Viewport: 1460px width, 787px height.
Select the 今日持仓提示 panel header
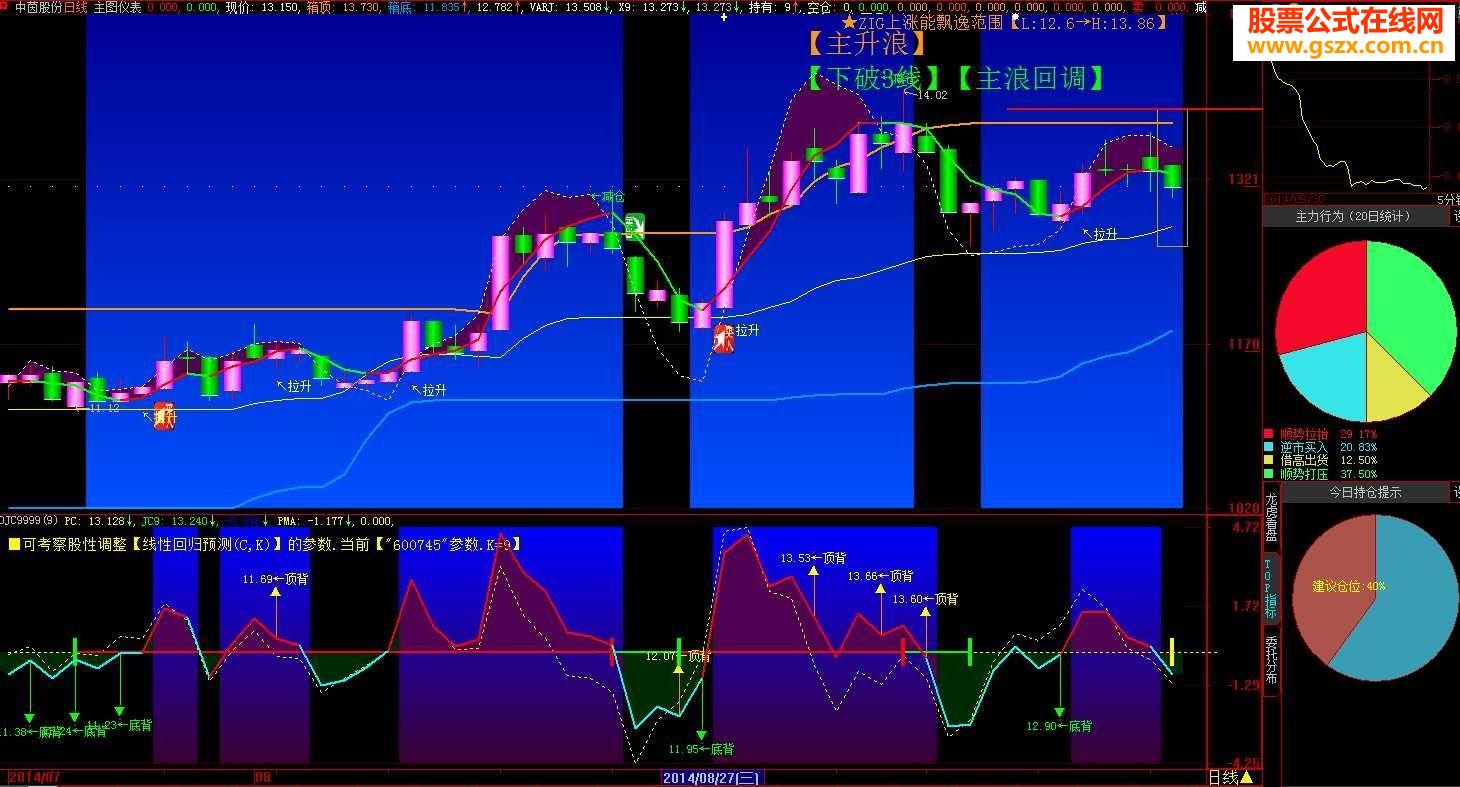[x=1364, y=492]
